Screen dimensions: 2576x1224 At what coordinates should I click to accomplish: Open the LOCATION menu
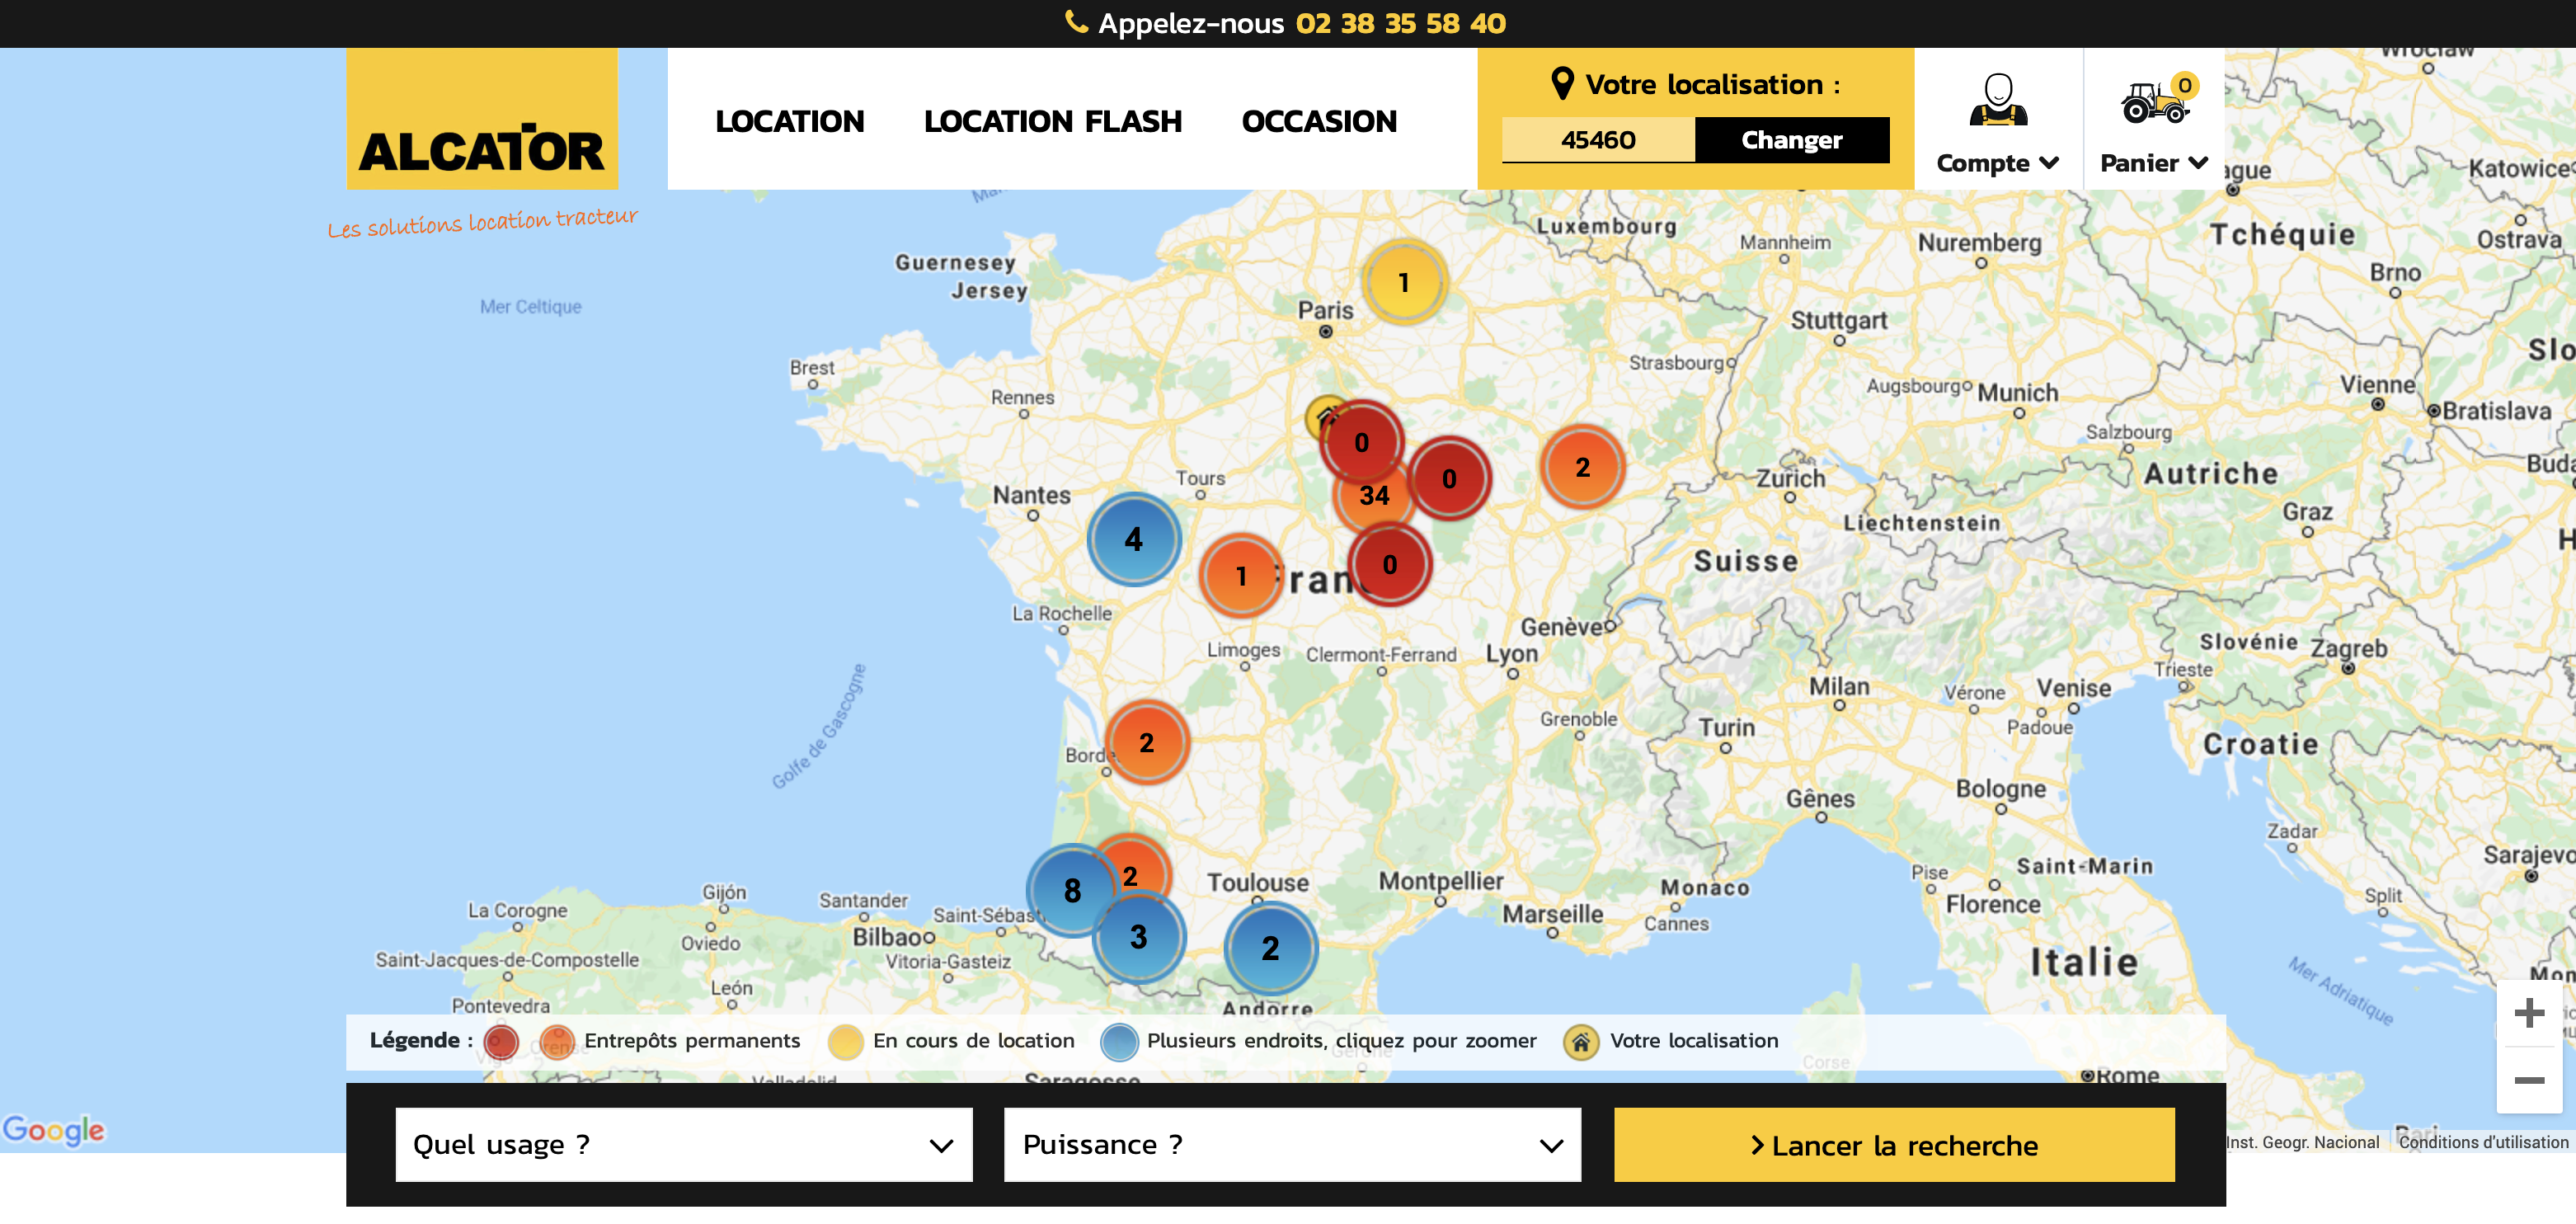pos(789,121)
